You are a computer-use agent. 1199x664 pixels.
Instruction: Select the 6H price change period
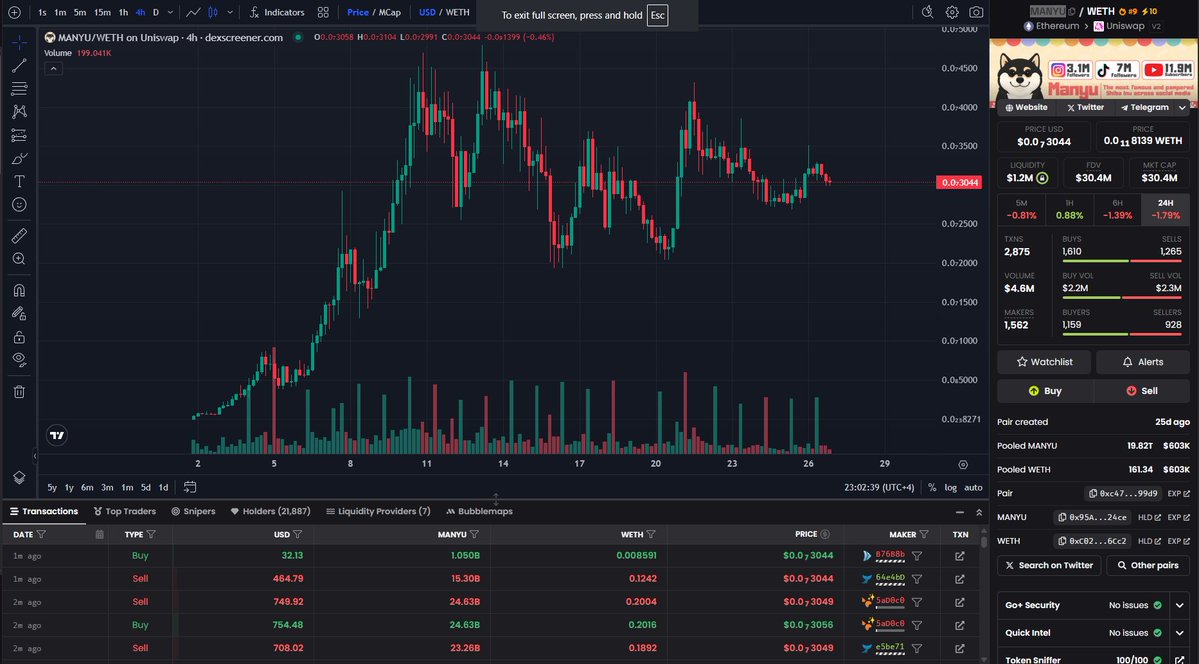[x=1117, y=210]
